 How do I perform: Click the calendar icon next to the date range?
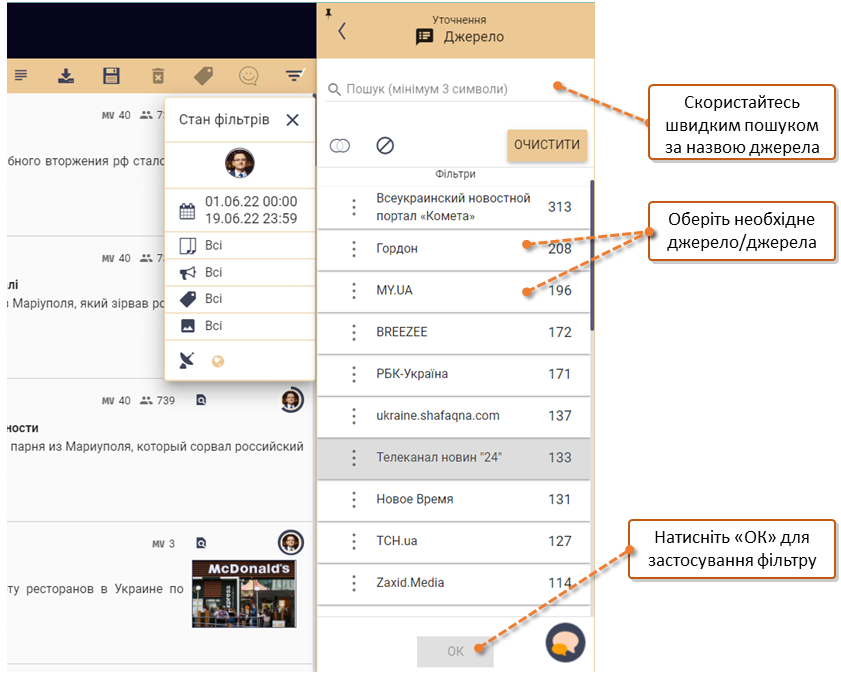[187, 211]
